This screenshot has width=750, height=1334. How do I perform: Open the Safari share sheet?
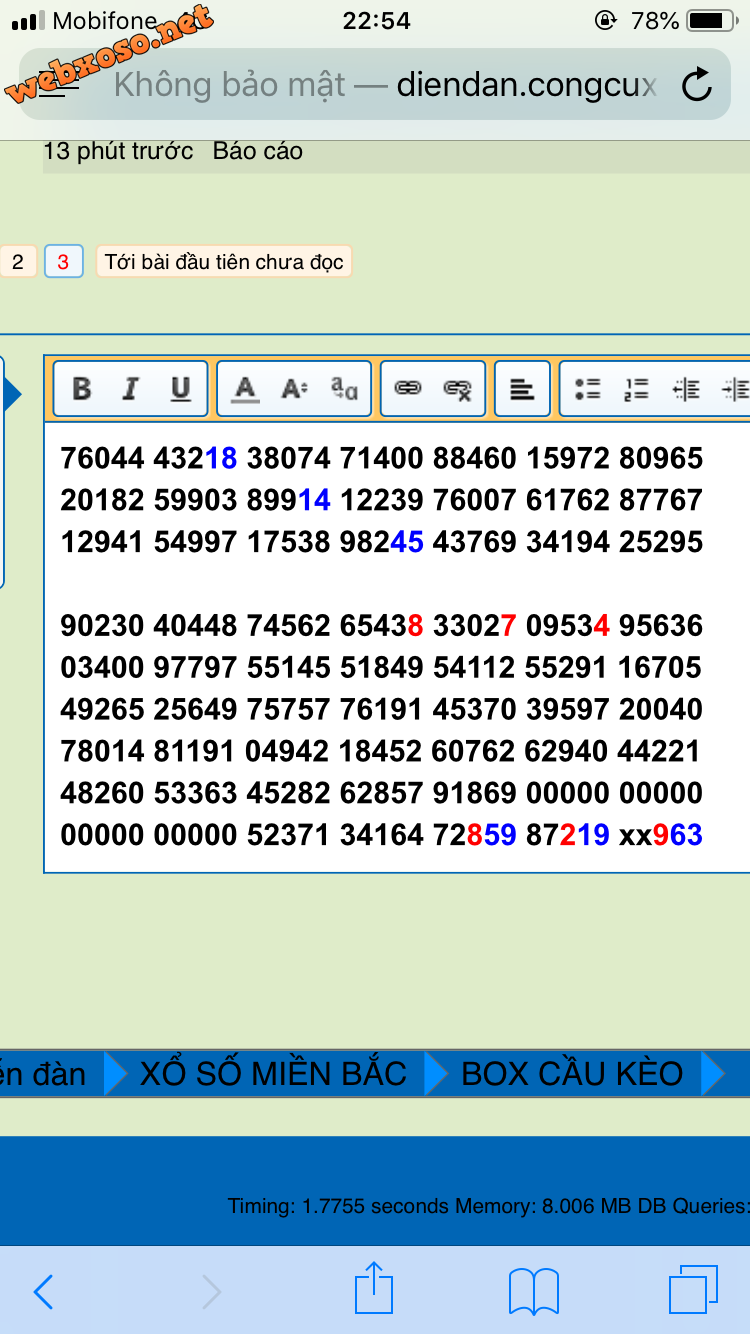point(374,1288)
